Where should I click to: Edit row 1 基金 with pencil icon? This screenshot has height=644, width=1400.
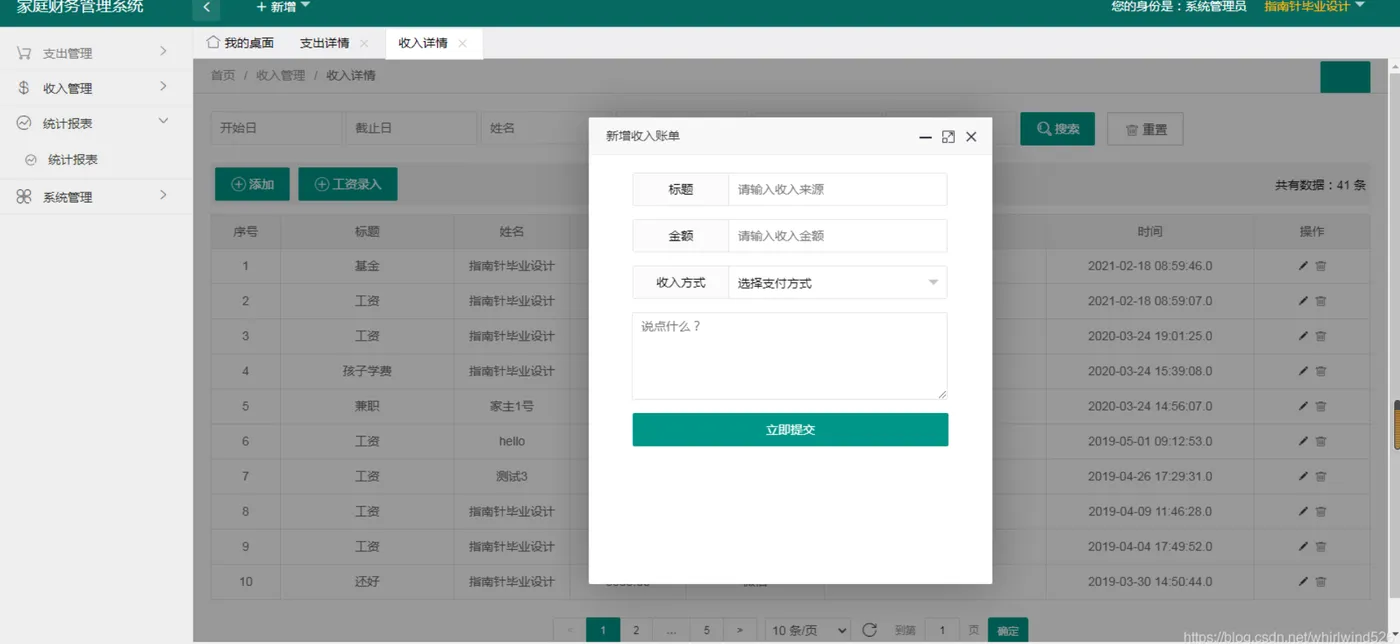1303,266
